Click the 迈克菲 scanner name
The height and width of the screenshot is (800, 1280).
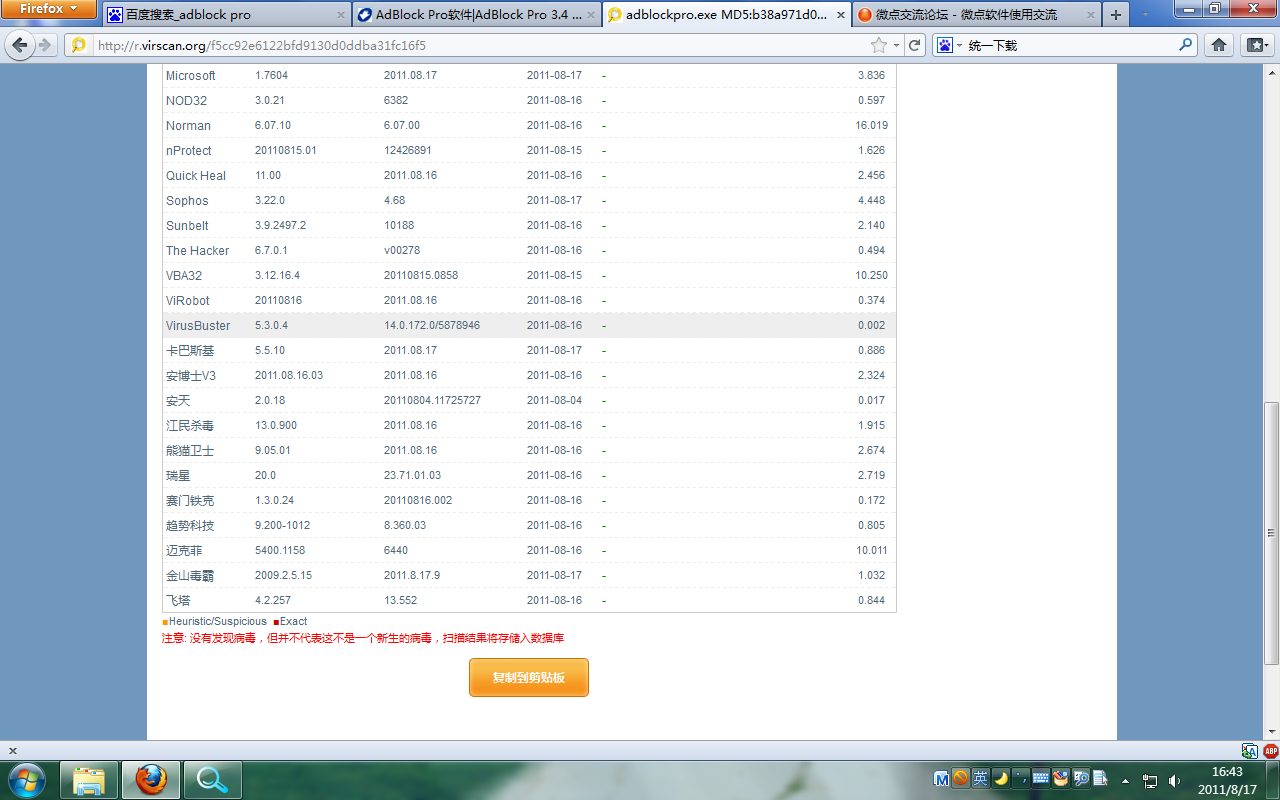[184, 551]
